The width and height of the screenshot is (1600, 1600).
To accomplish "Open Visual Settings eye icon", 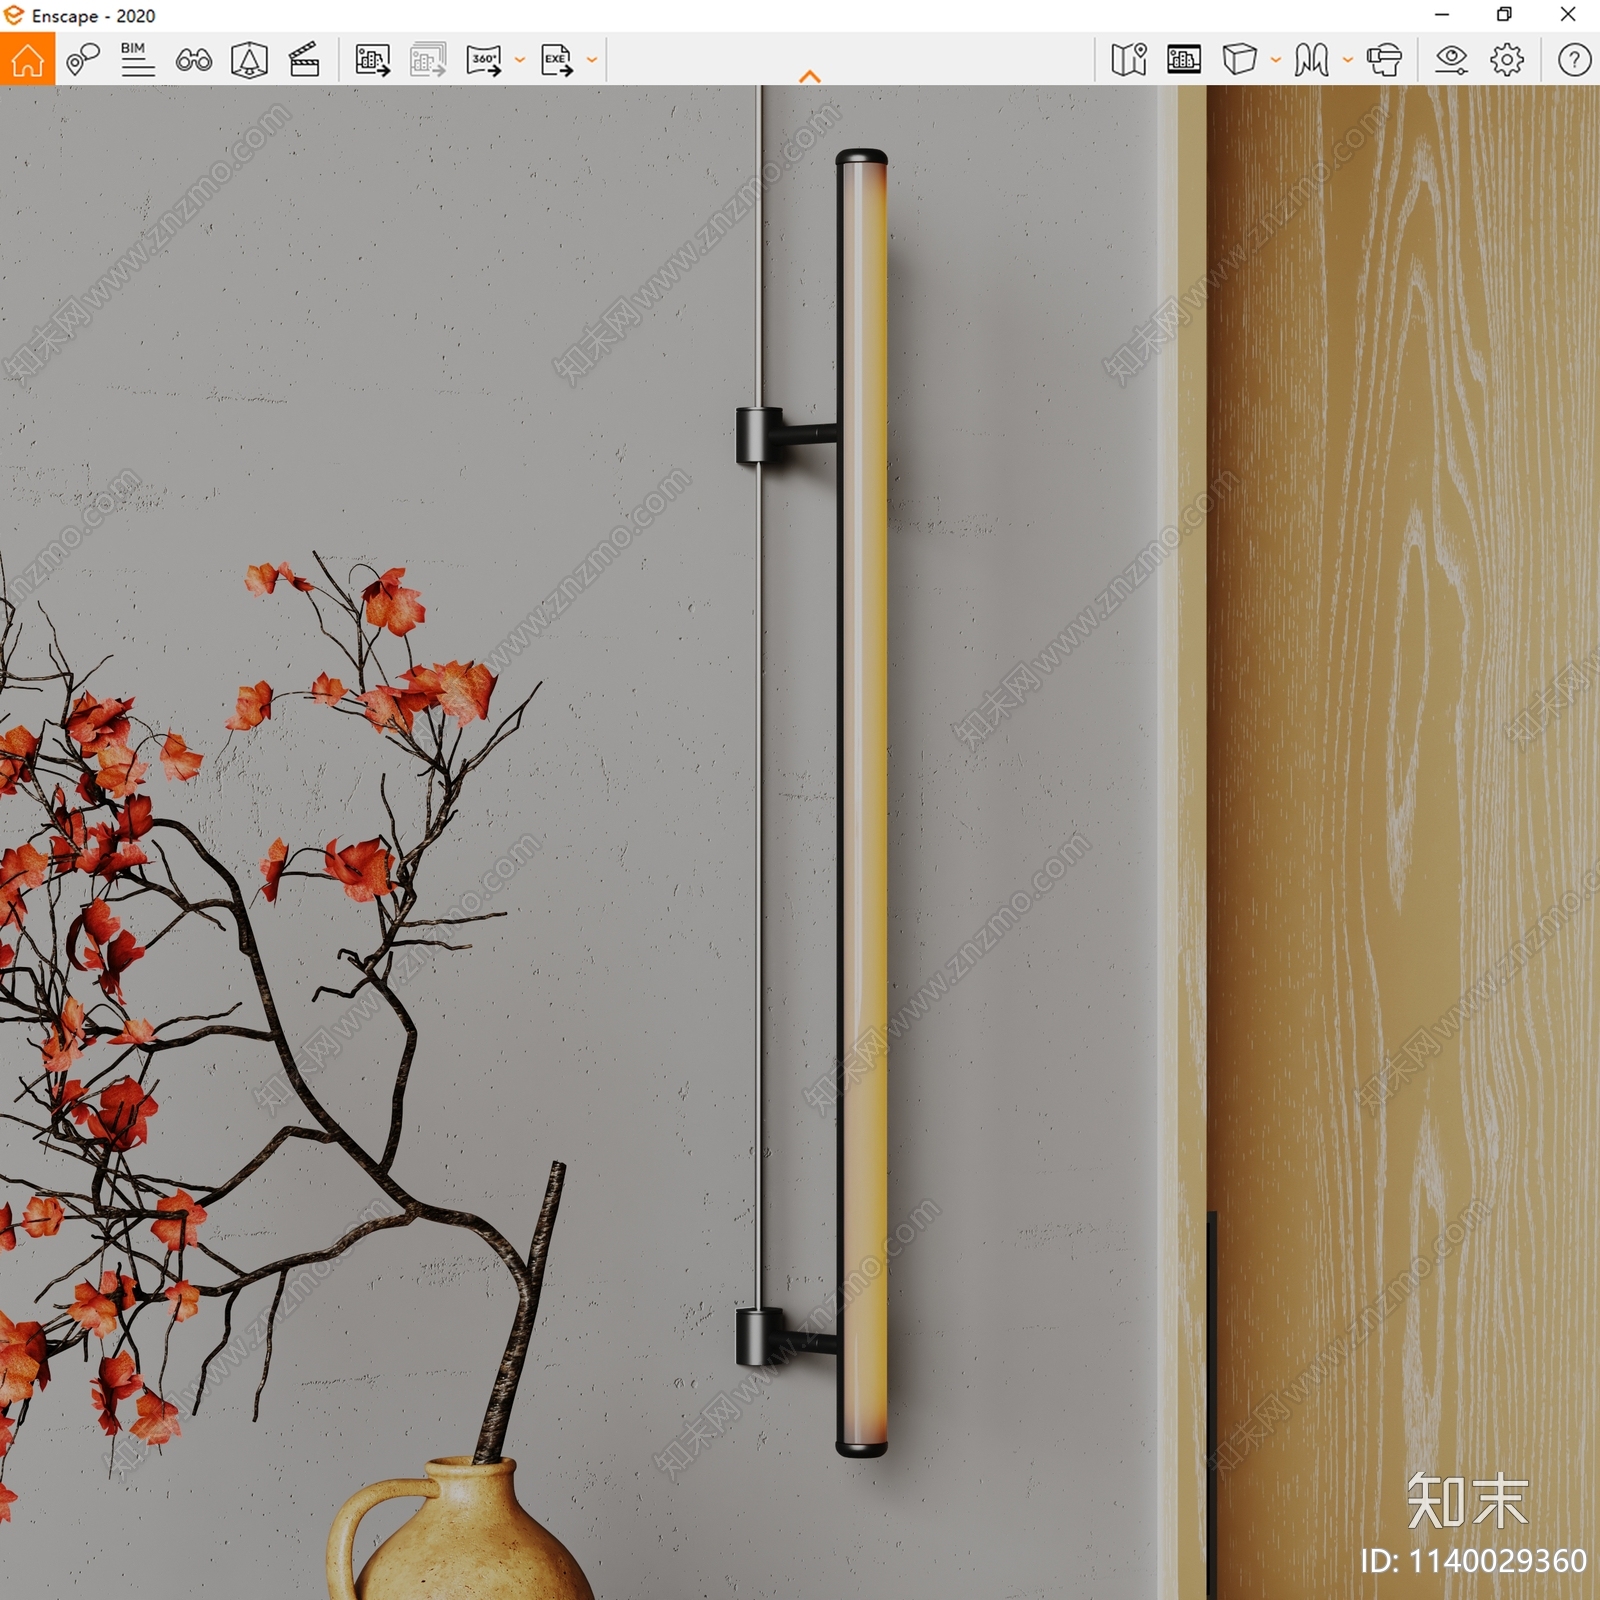I will (1451, 60).
